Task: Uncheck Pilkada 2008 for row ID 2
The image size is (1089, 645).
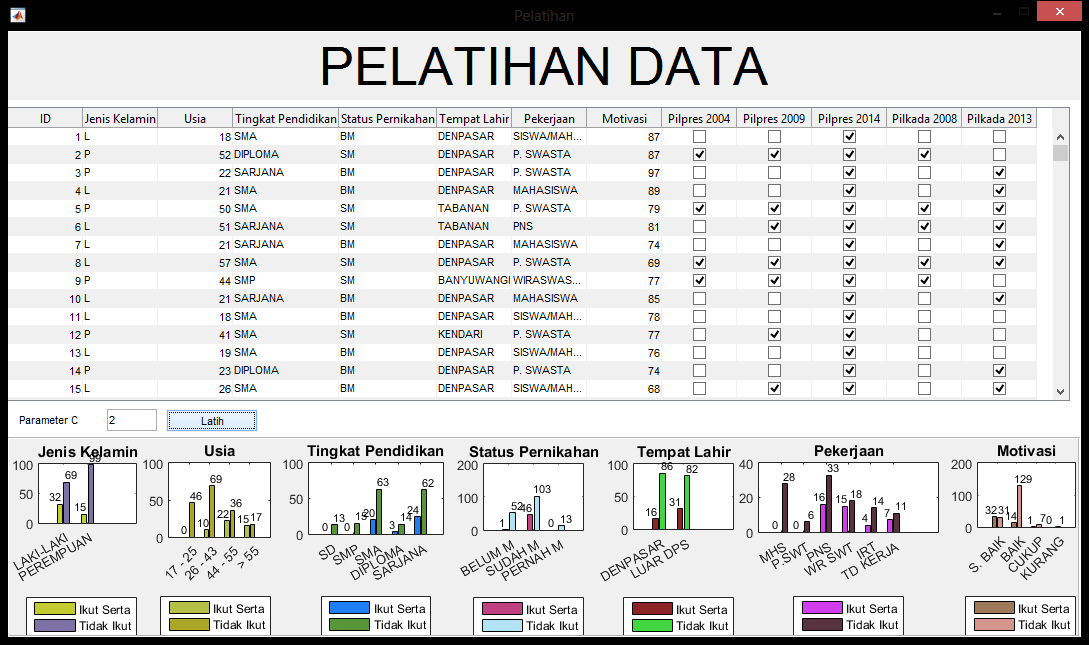Action: tap(924, 155)
